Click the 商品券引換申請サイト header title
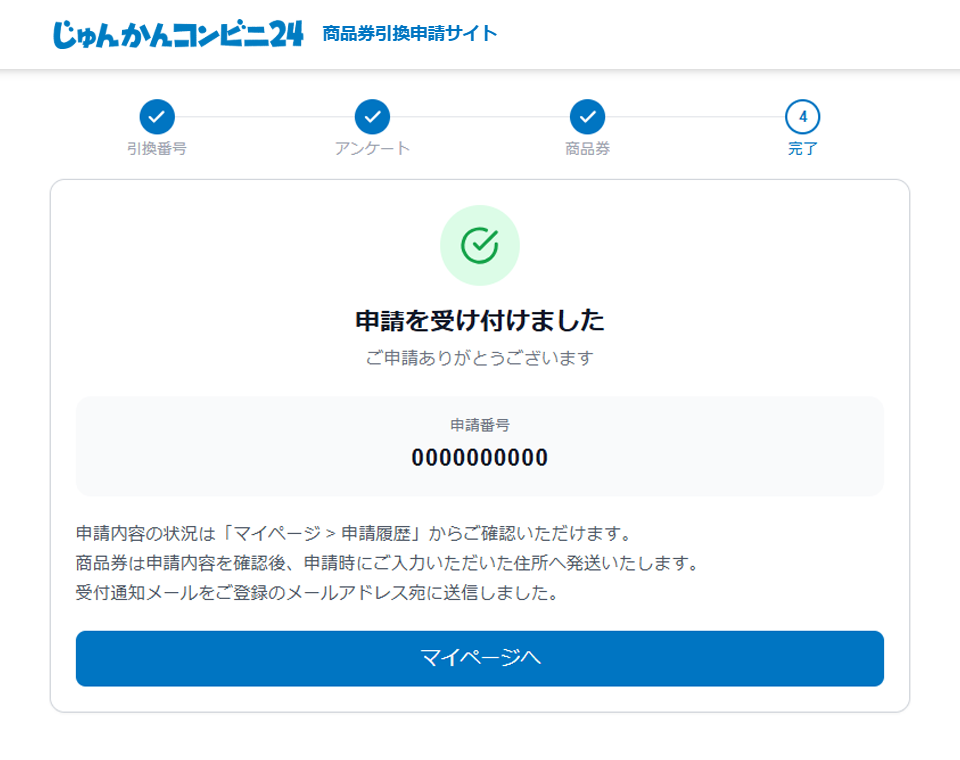The image size is (960, 760). point(410,34)
